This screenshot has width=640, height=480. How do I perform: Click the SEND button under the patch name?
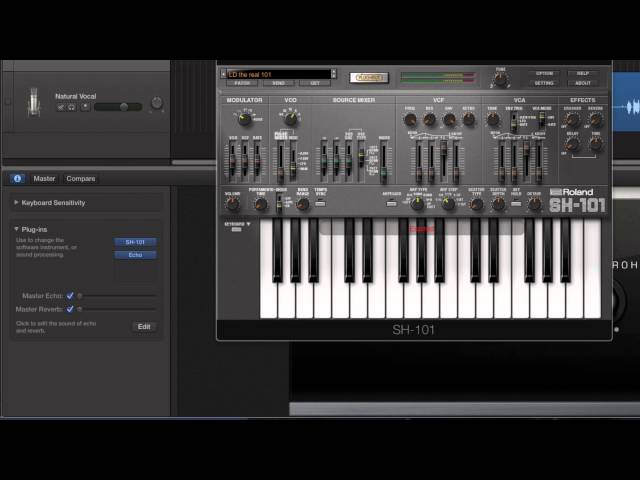tap(278, 83)
